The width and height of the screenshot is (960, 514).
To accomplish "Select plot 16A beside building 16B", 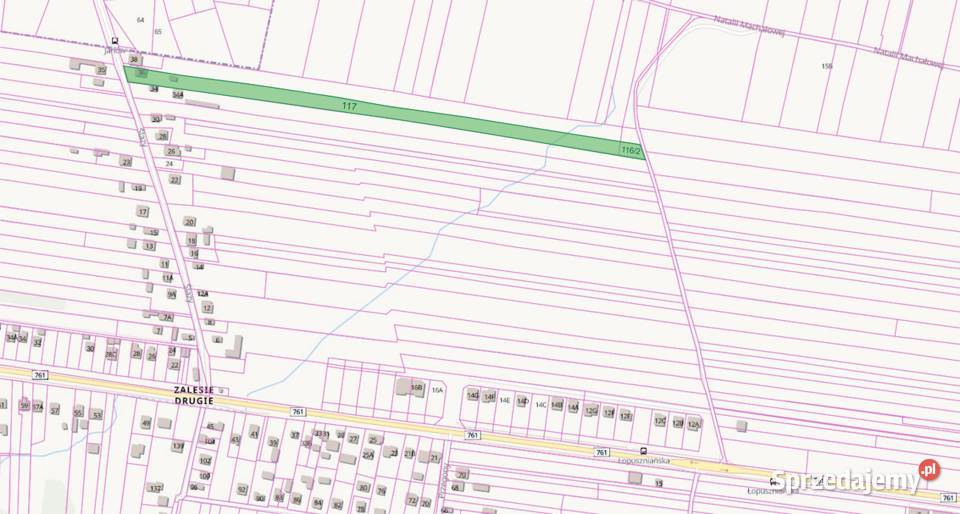I will tap(437, 390).
